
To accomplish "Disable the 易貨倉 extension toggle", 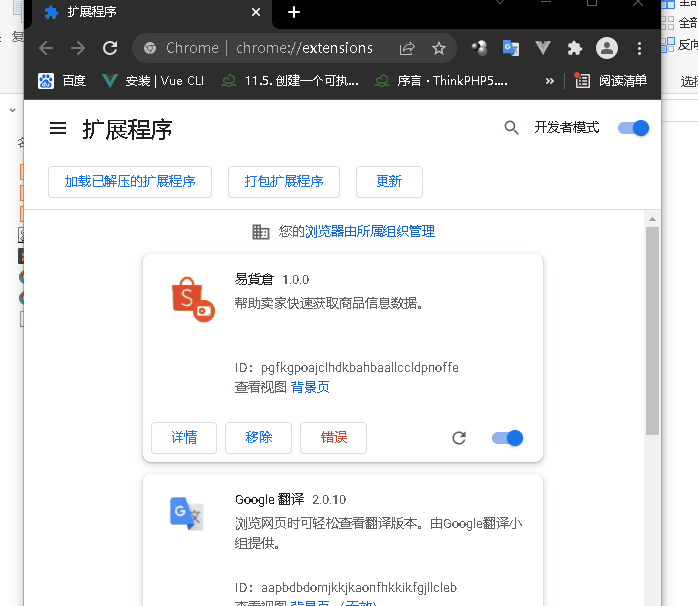I will pos(507,438).
